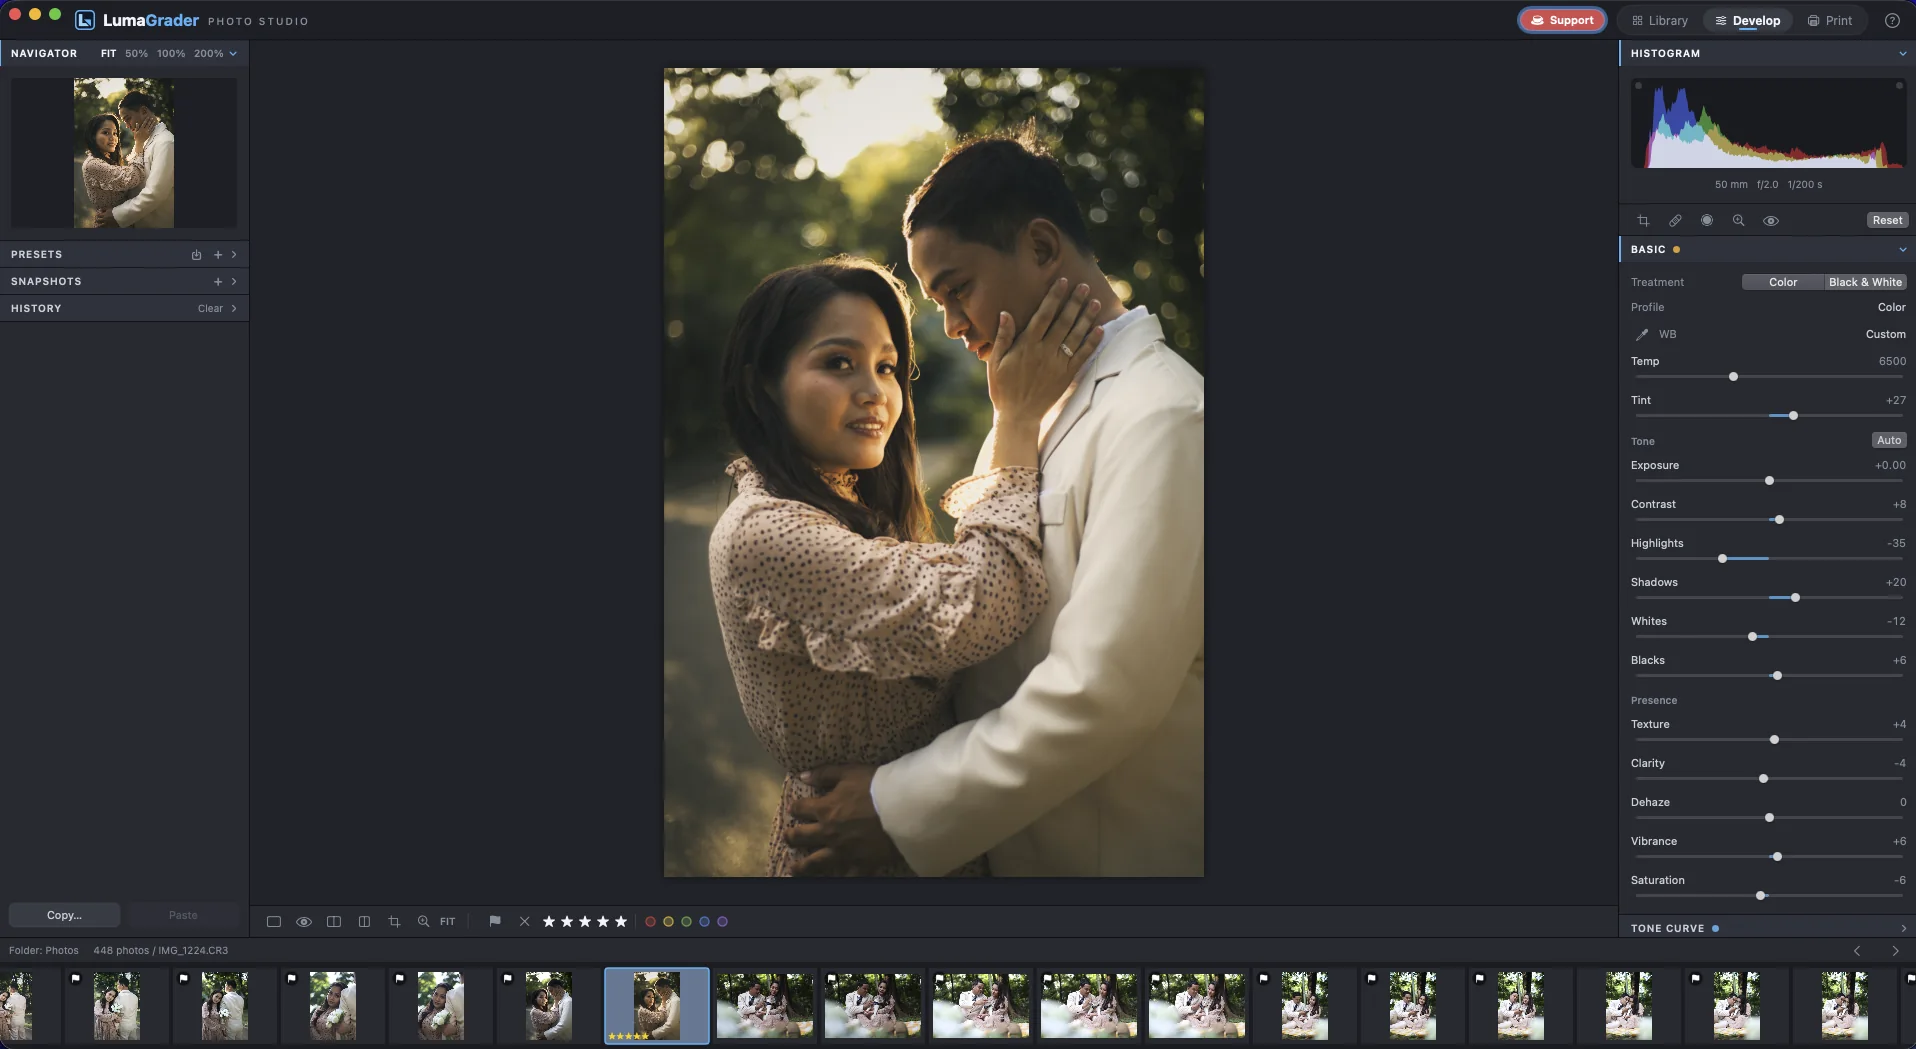Image resolution: width=1916 pixels, height=1049 pixels.
Task: Apply the red color label
Action: (x=650, y=921)
